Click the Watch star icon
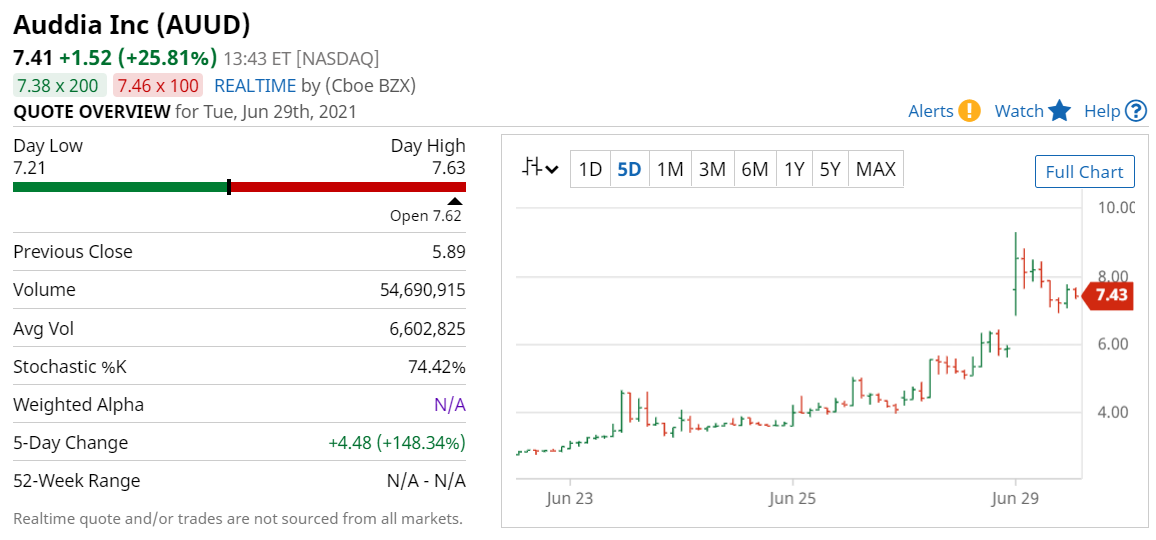 coord(1059,111)
